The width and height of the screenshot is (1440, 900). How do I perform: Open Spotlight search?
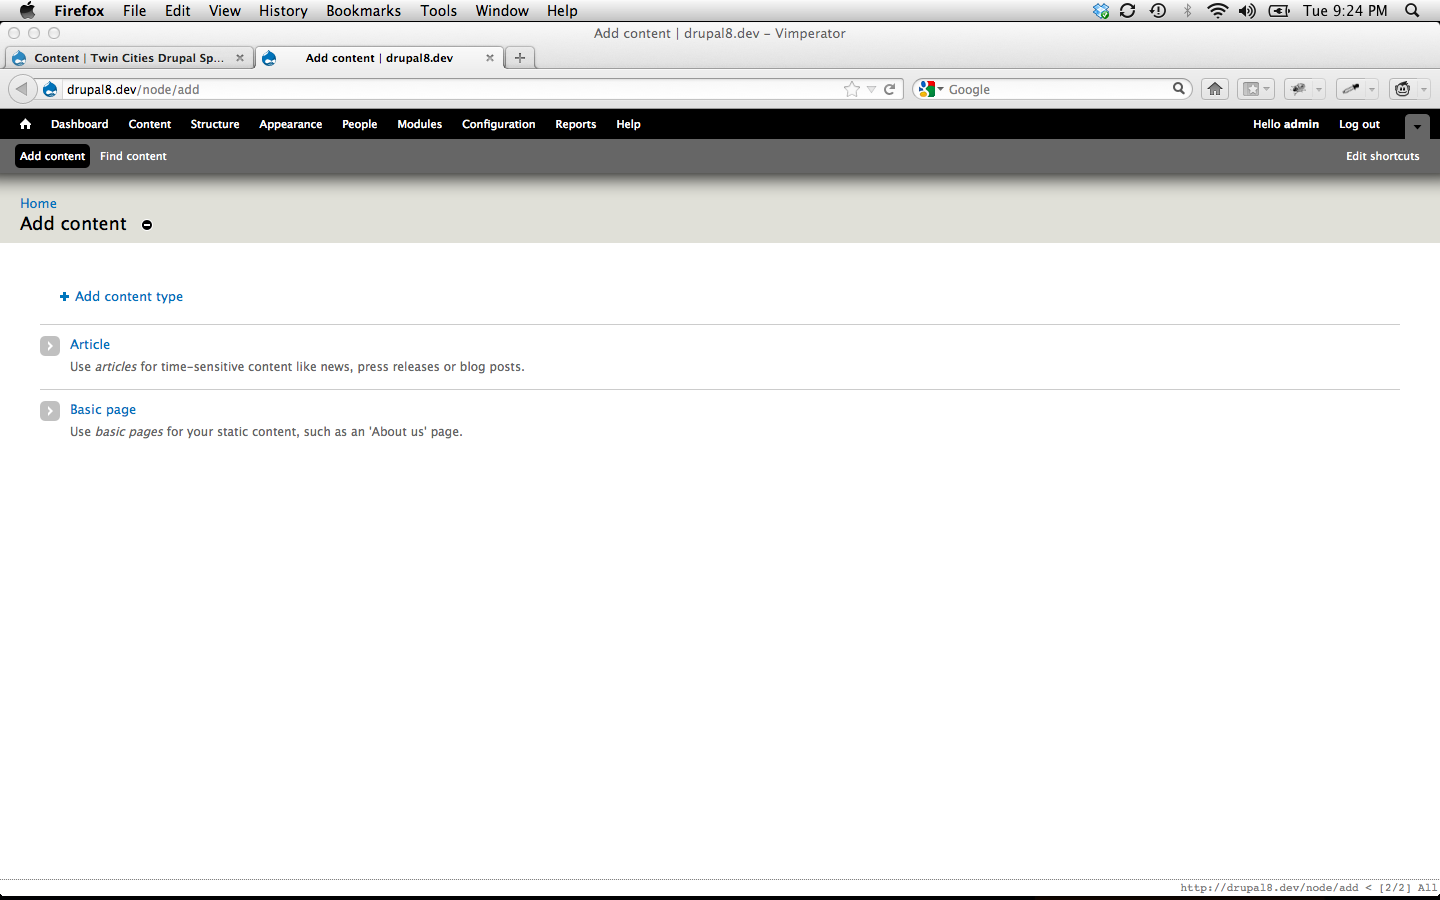1412,11
